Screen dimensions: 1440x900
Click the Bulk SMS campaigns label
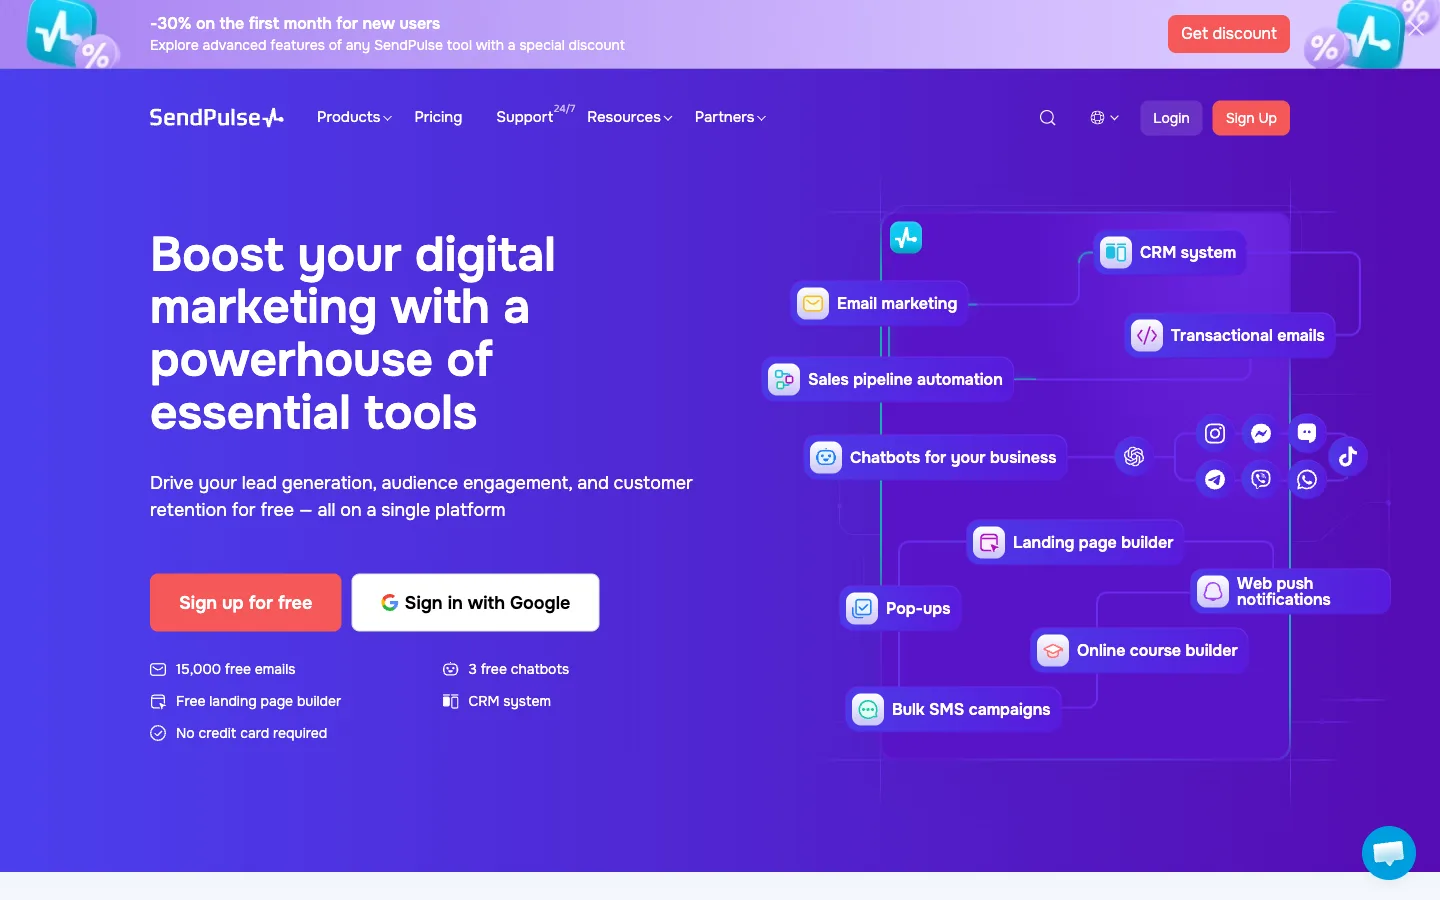click(x=971, y=710)
